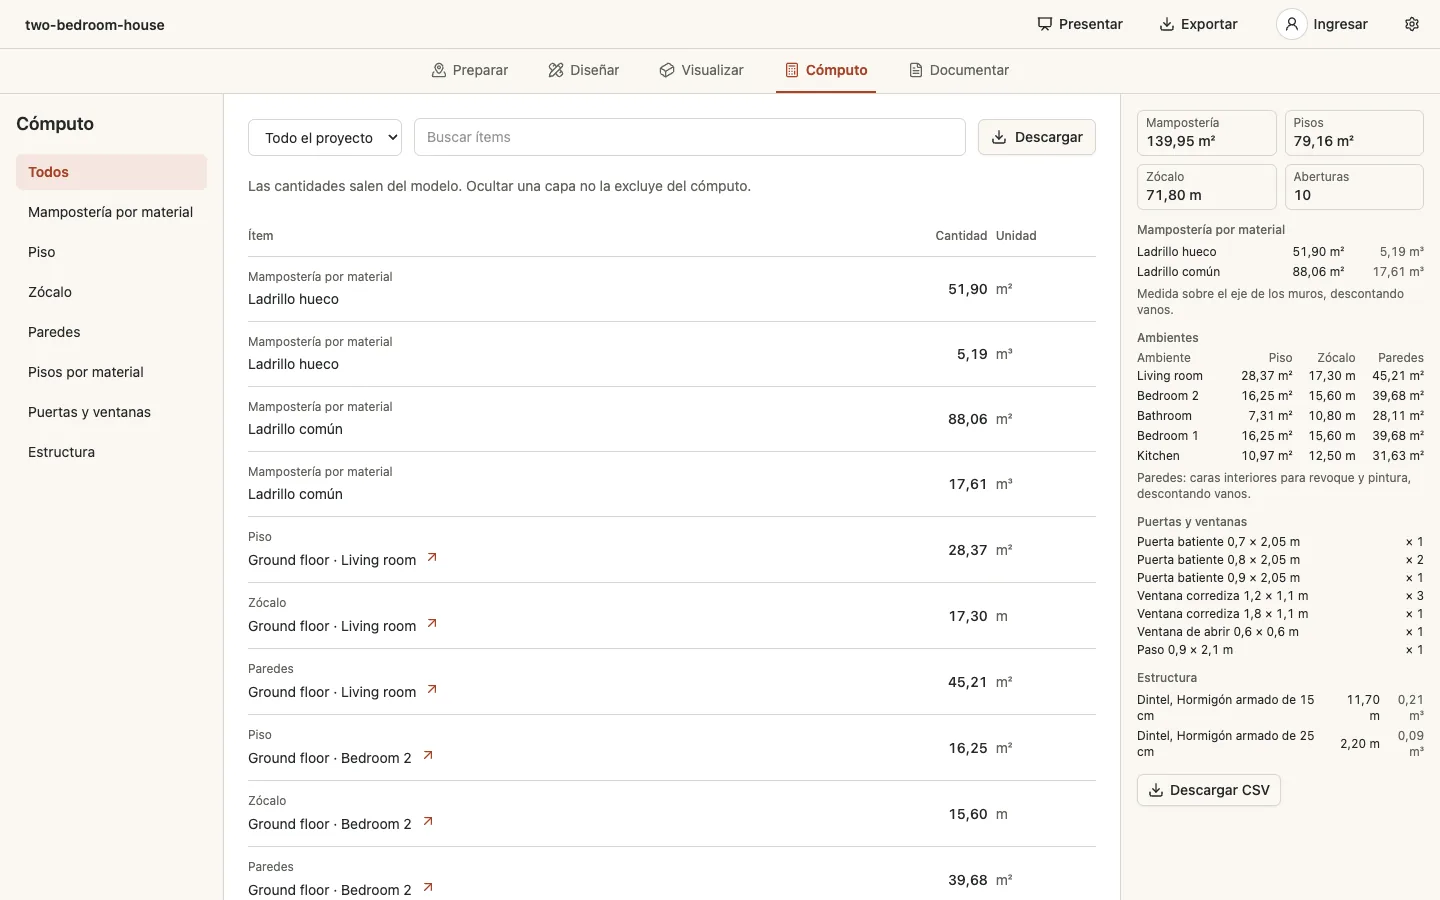Filter by Pisos por material in sidebar

(111, 372)
